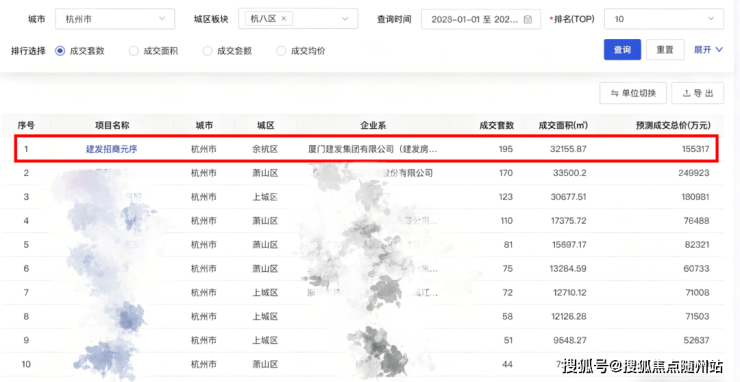Open the calendar icon in 查询时间 field
740x382 pixels.
[528, 19]
